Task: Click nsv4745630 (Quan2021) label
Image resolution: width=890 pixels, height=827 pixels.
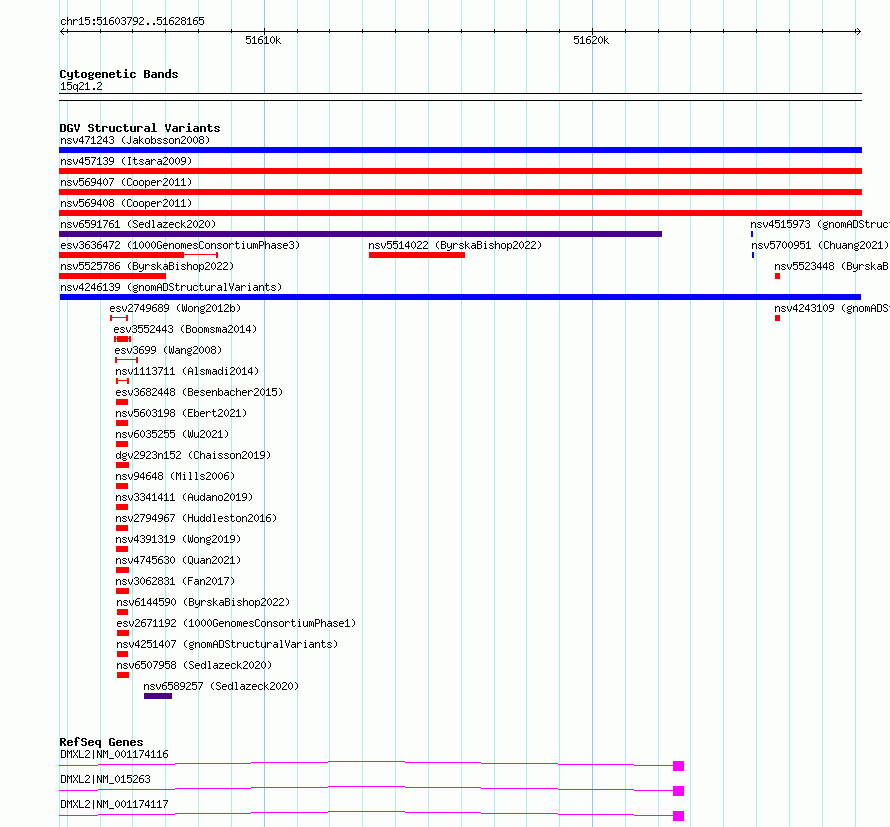Action: point(178,560)
